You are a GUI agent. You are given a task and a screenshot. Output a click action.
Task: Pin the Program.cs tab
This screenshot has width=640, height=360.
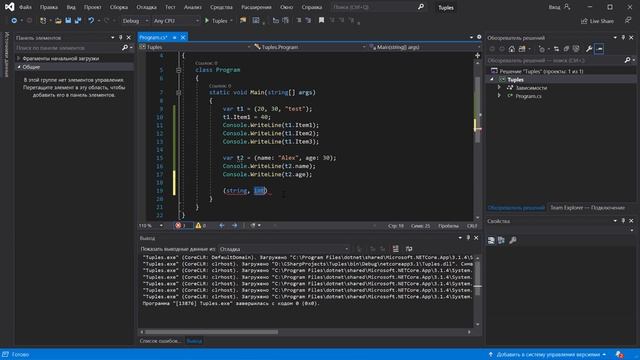click(x=174, y=37)
